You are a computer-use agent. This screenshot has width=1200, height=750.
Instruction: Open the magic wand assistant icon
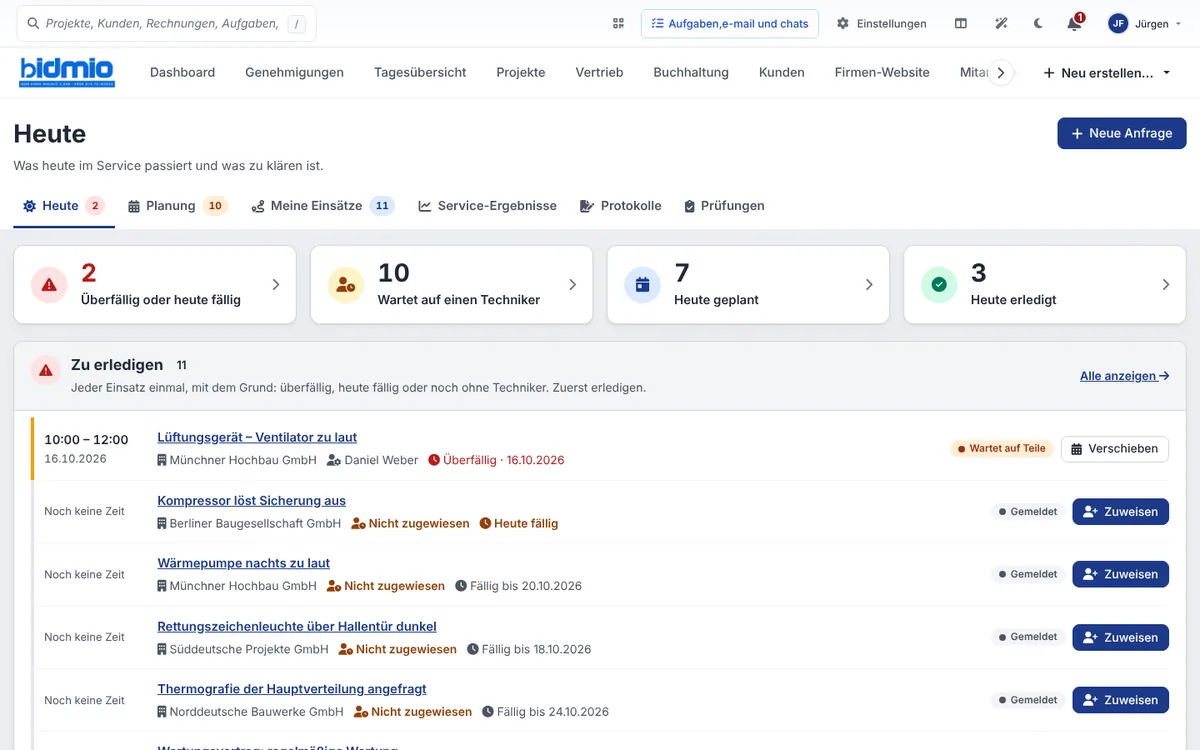click(x=1001, y=23)
